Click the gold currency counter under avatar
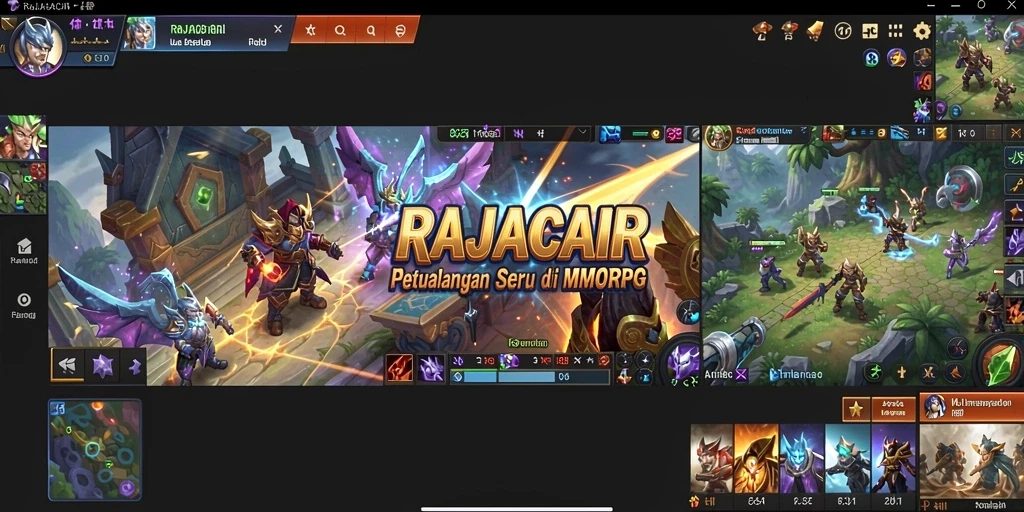 click(x=97, y=58)
